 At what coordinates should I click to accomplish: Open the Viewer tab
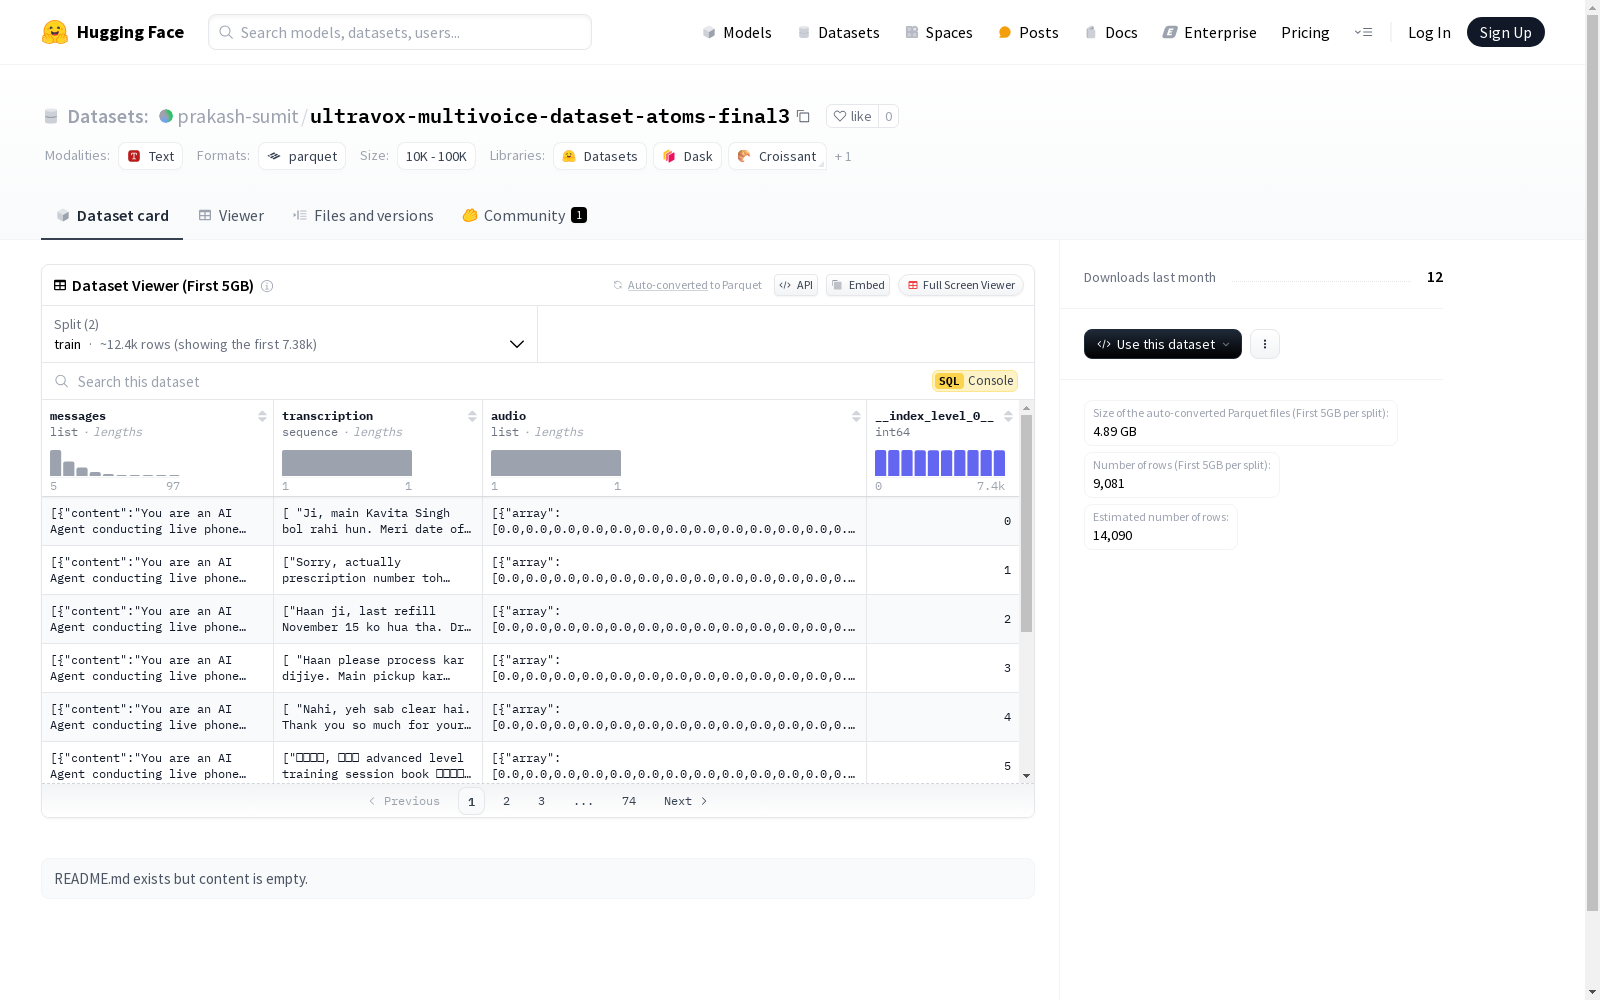pos(231,216)
